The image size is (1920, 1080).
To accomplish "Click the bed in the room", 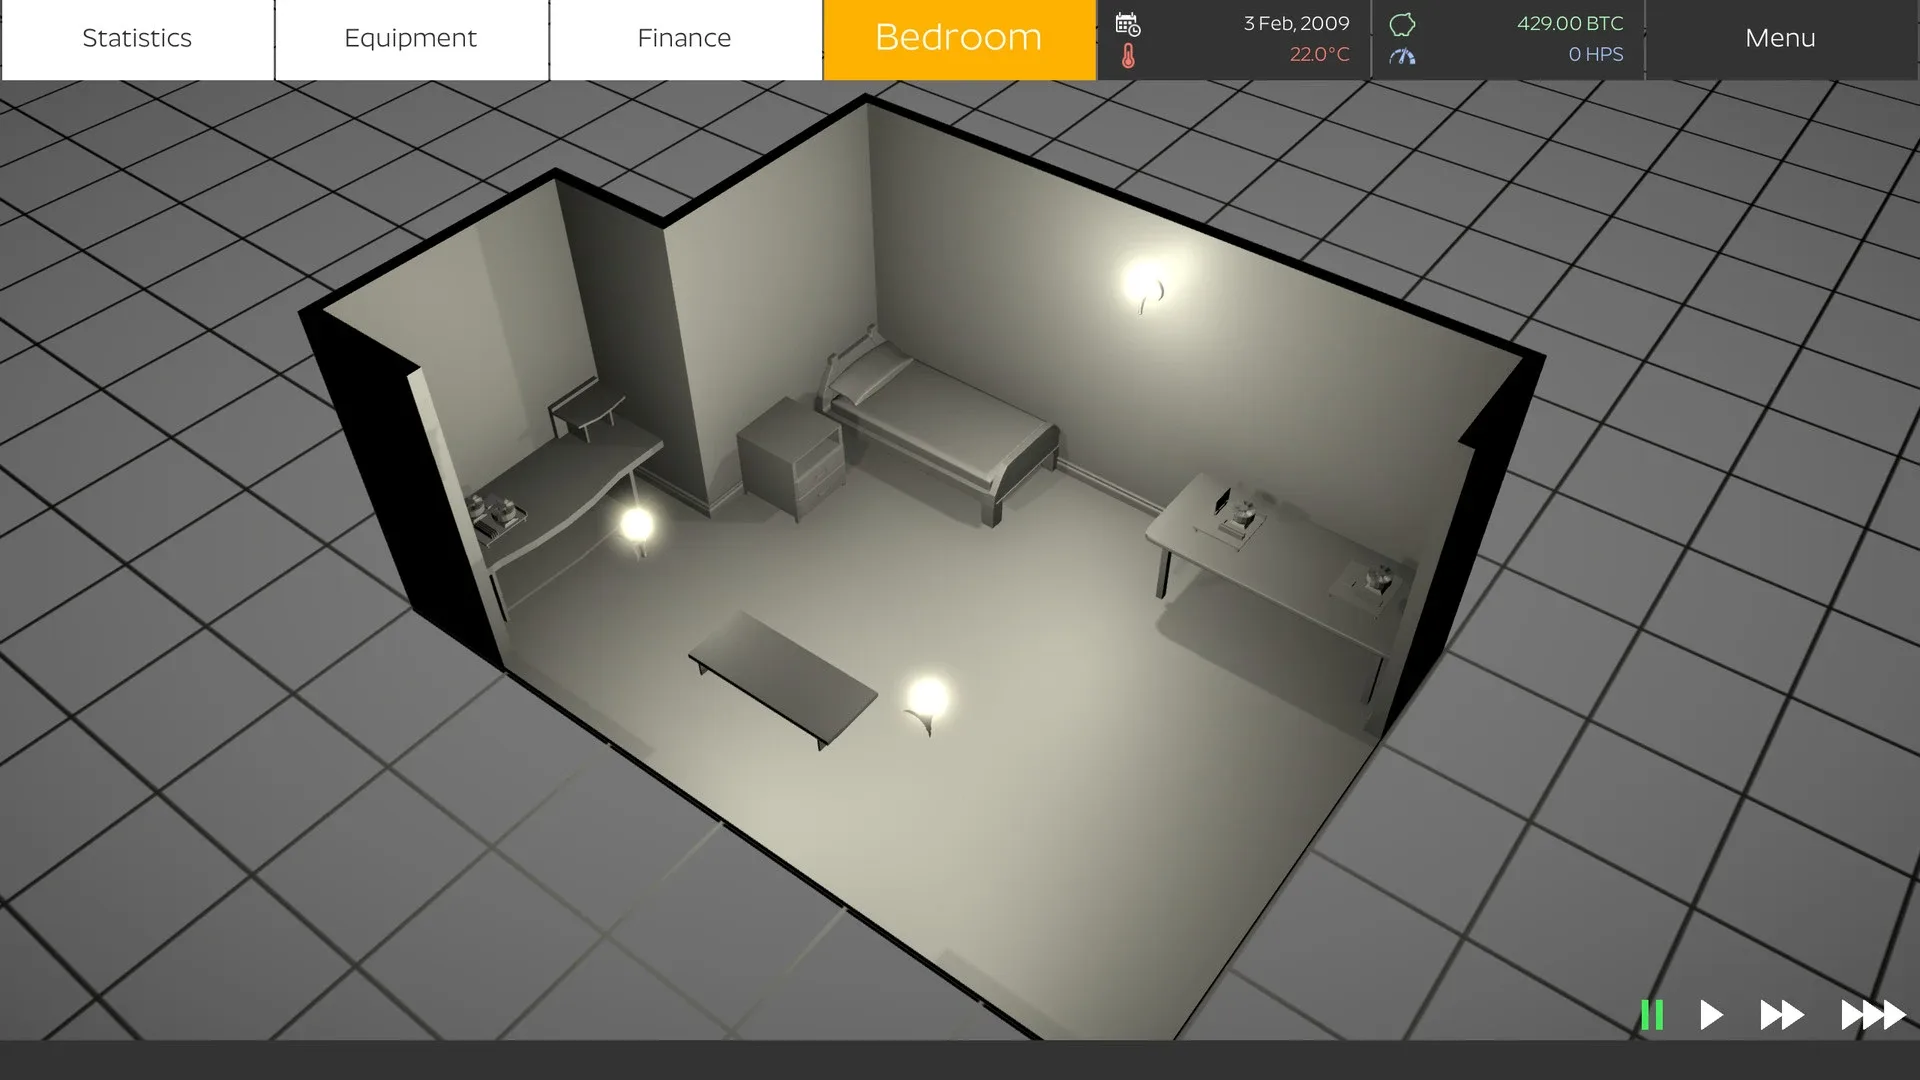I will (940, 425).
